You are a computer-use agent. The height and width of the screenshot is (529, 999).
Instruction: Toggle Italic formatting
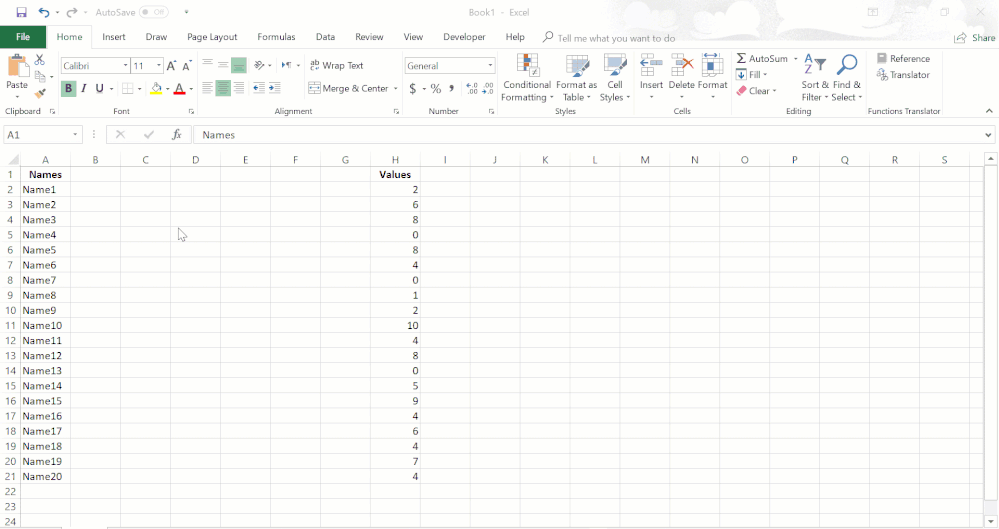tap(83, 88)
